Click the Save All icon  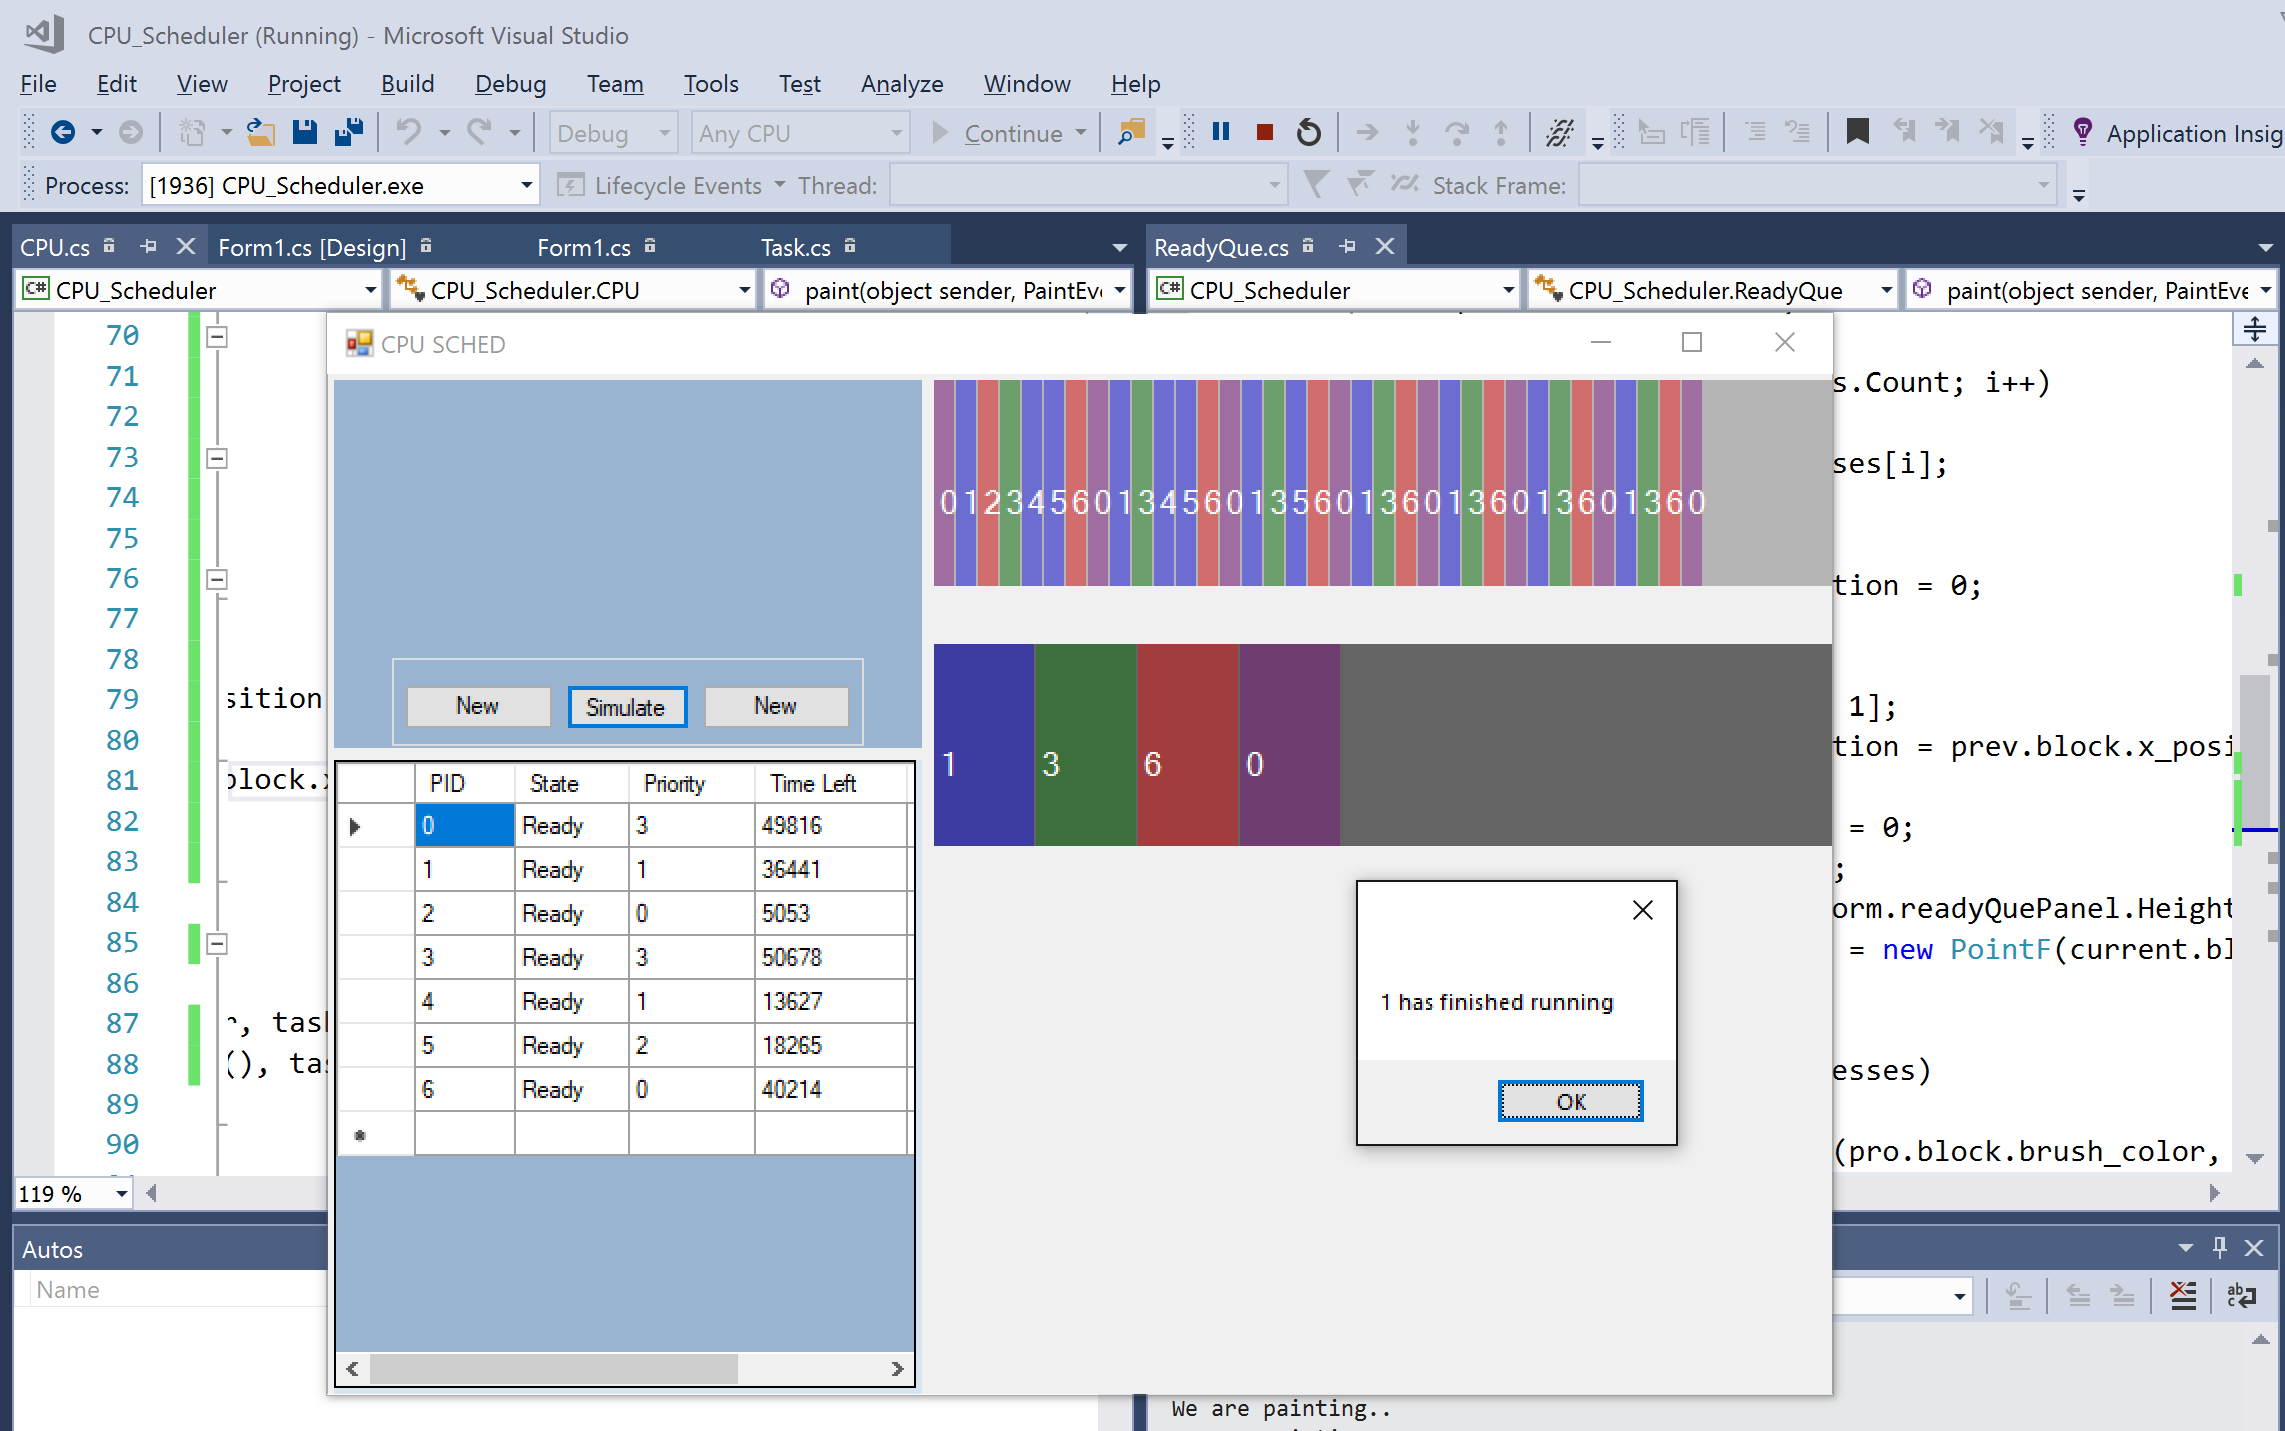click(348, 132)
